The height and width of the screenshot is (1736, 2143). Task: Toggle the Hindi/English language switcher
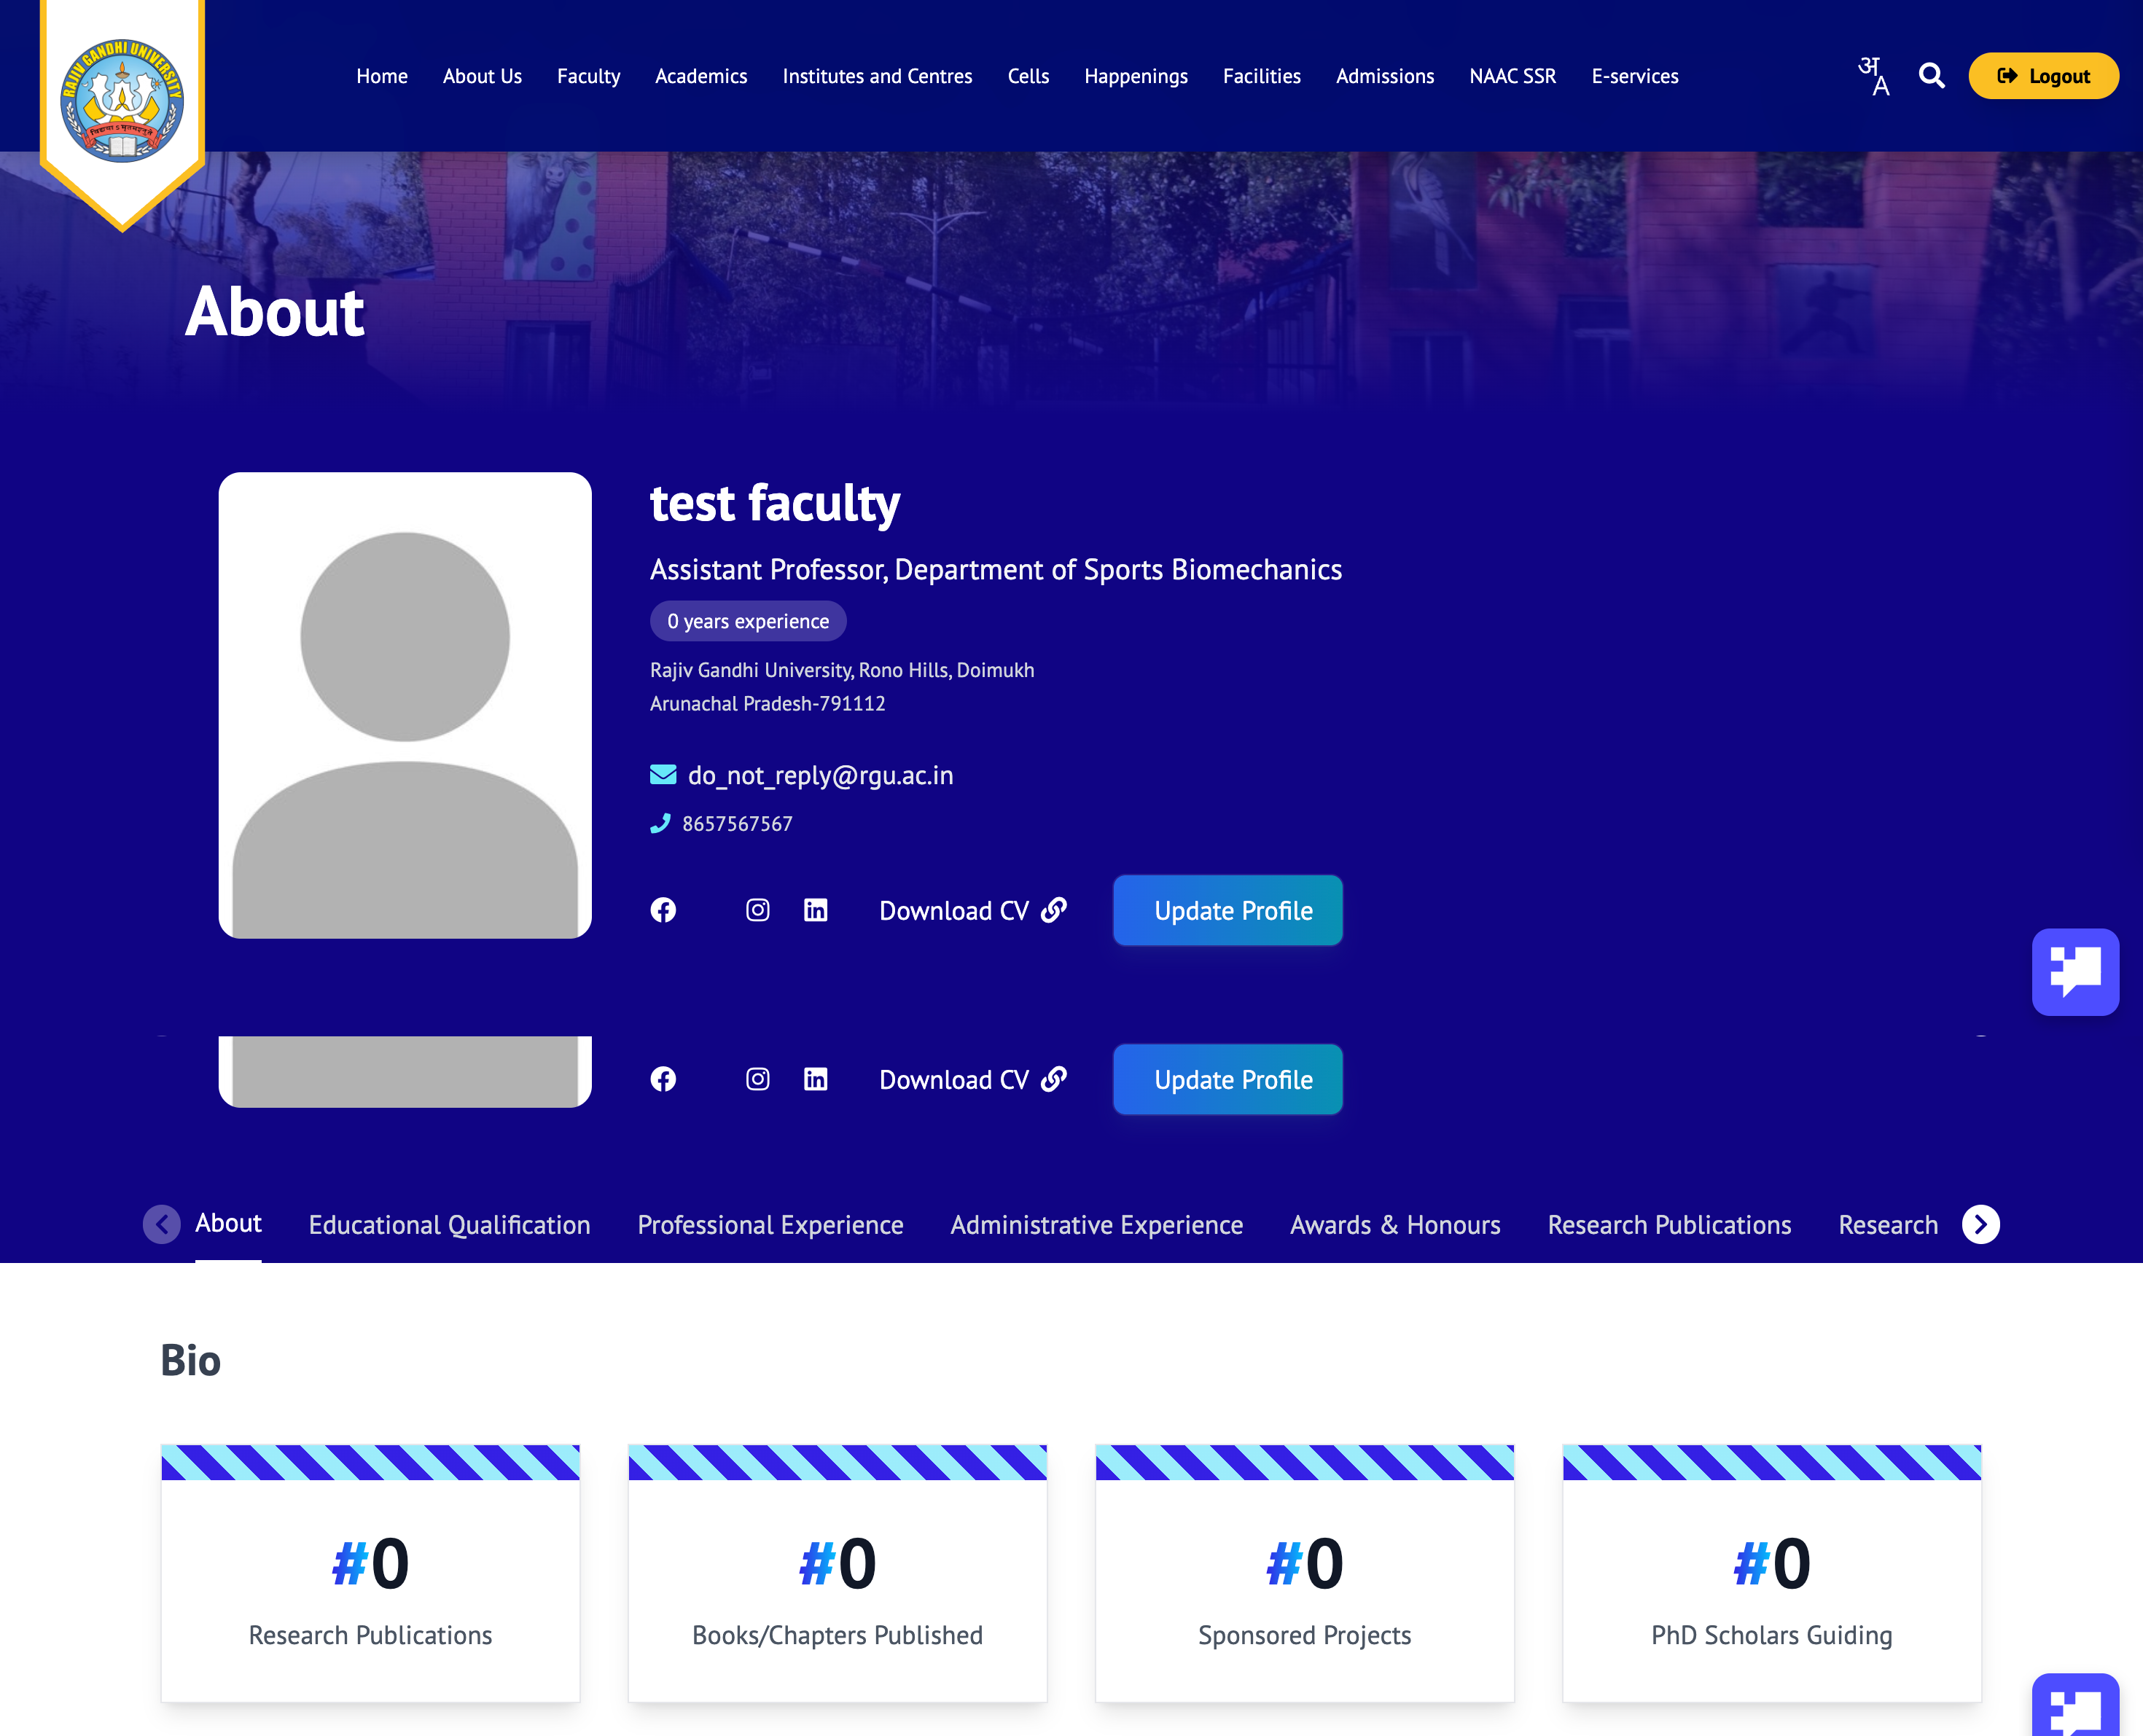point(1875,76)
